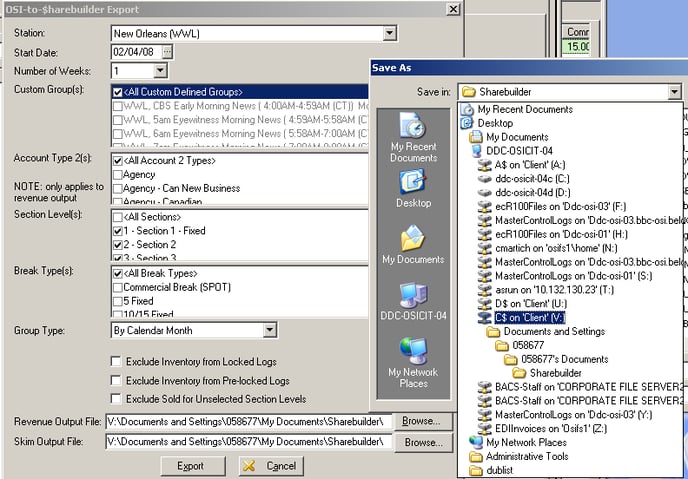Choose Desktop in Save in list
The height and width of the screenshot is (479, 688).
coord(487,123)
